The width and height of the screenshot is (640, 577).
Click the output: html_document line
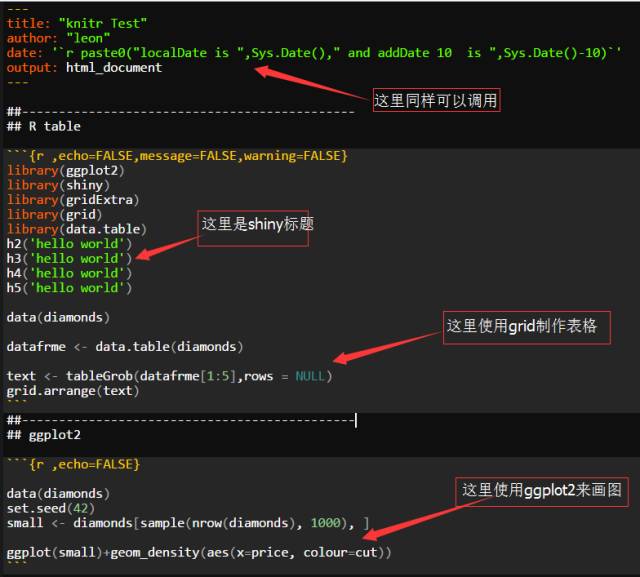pos(84,68)
